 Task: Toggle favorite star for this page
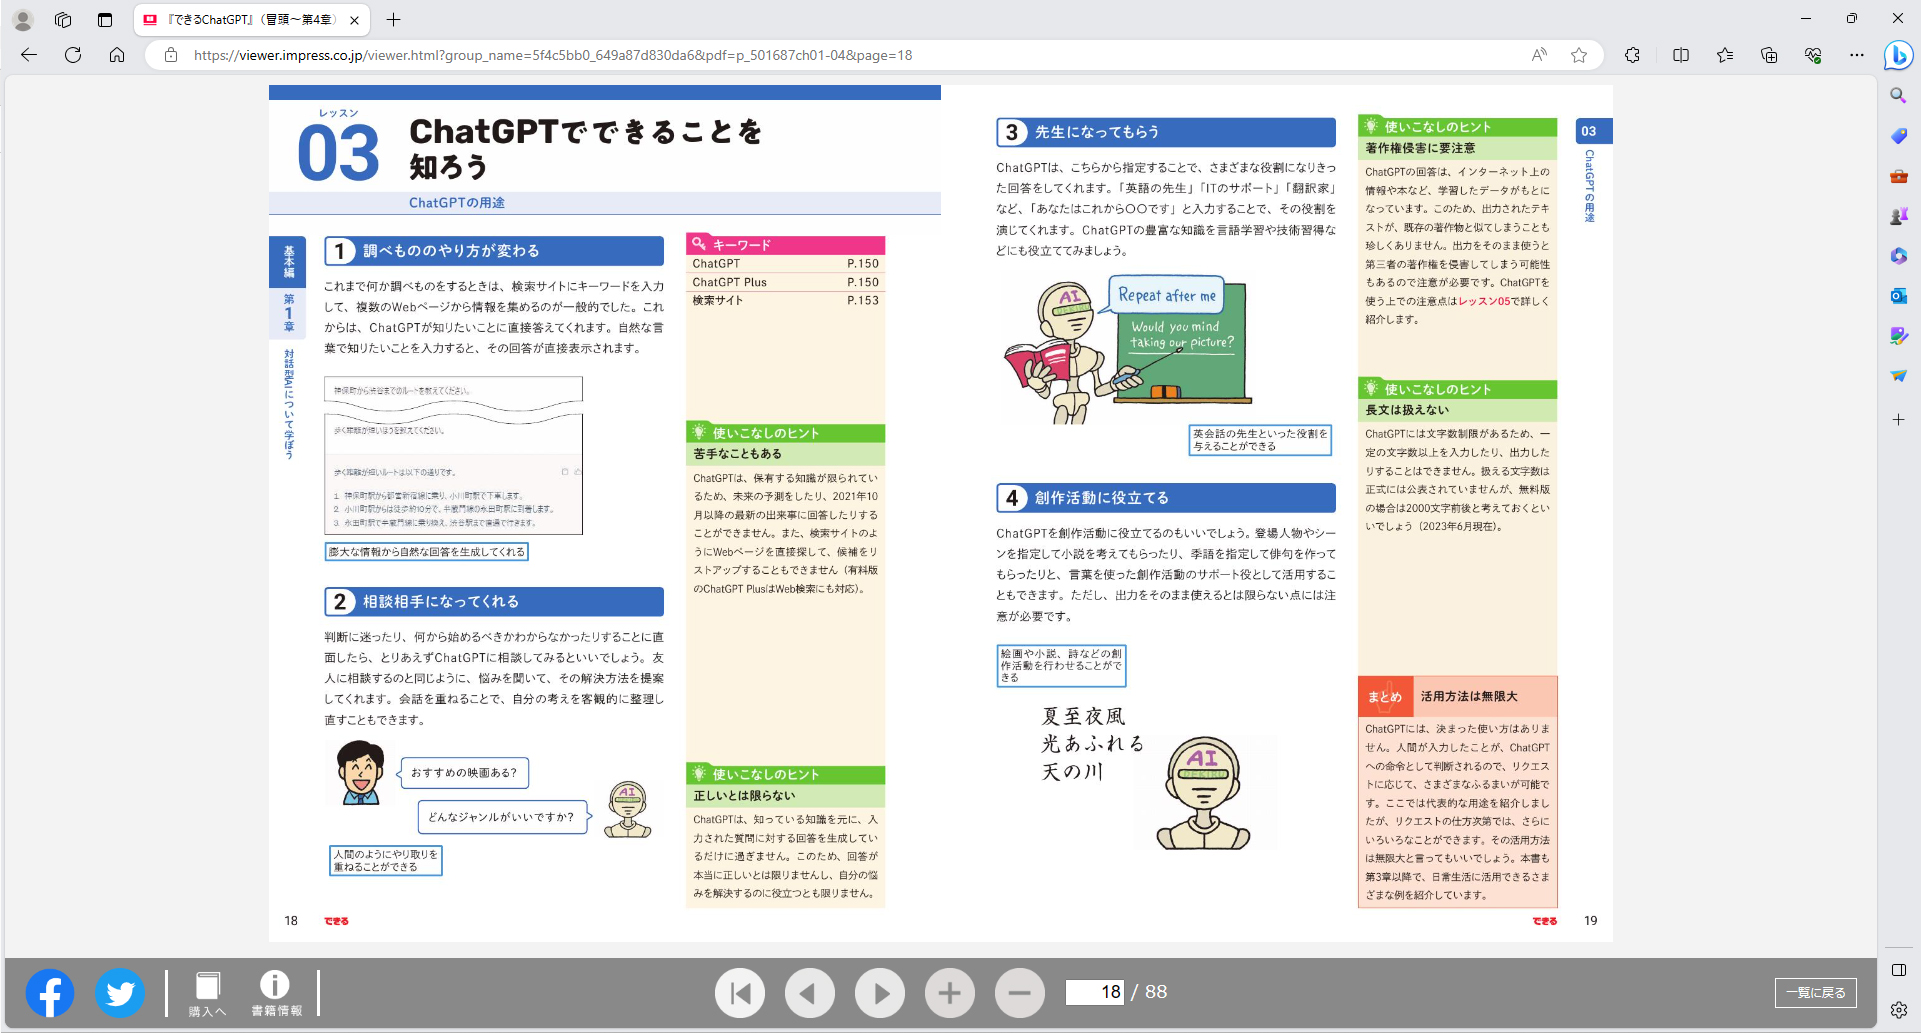point(1580,56)
